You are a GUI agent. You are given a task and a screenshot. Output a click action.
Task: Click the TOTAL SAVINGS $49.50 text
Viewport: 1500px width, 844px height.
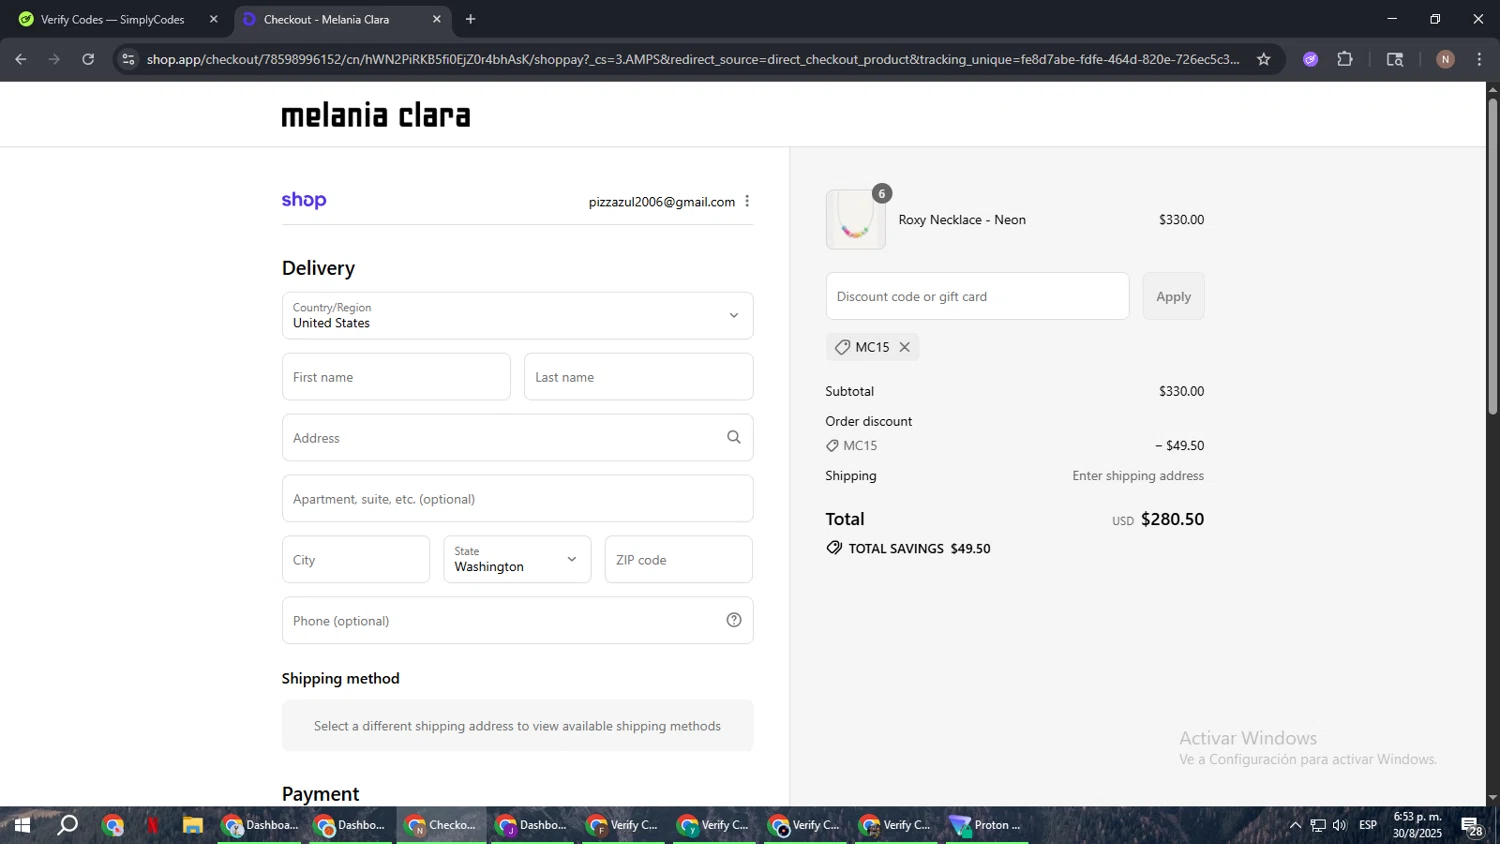[x=919, y=548]
